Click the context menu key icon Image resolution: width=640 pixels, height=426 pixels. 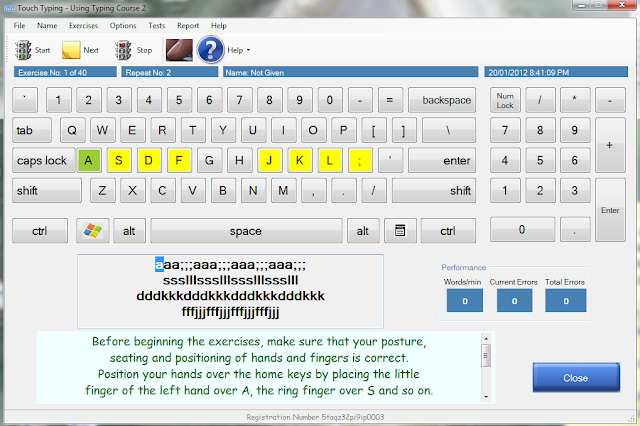click(400, 231)
